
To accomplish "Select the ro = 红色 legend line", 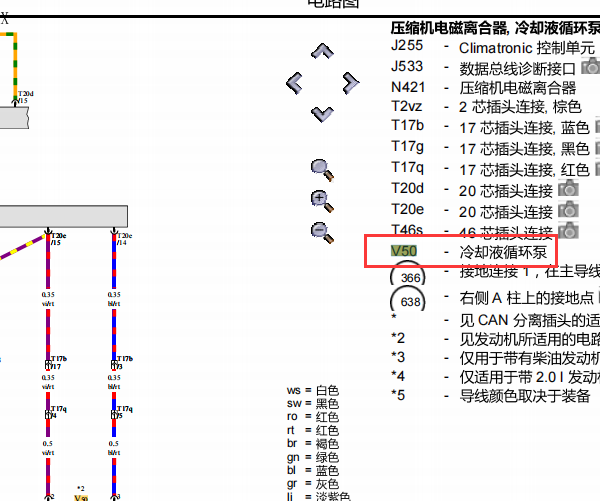I will (x=313, y=416).
